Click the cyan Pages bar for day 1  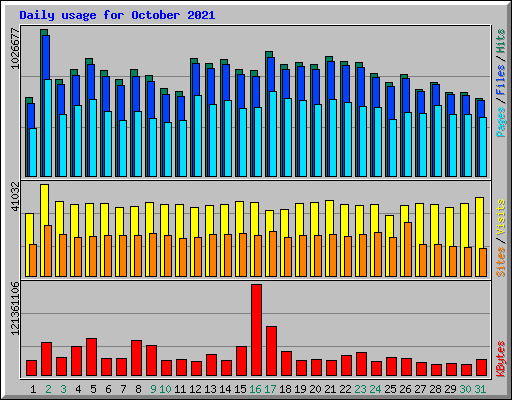33,152
